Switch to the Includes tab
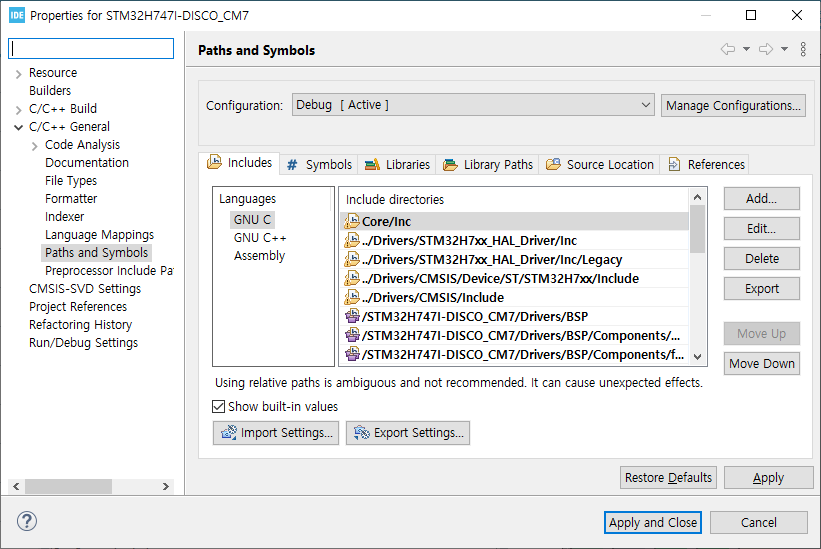The width and height of the screenshot is (821, 549). 240,163
